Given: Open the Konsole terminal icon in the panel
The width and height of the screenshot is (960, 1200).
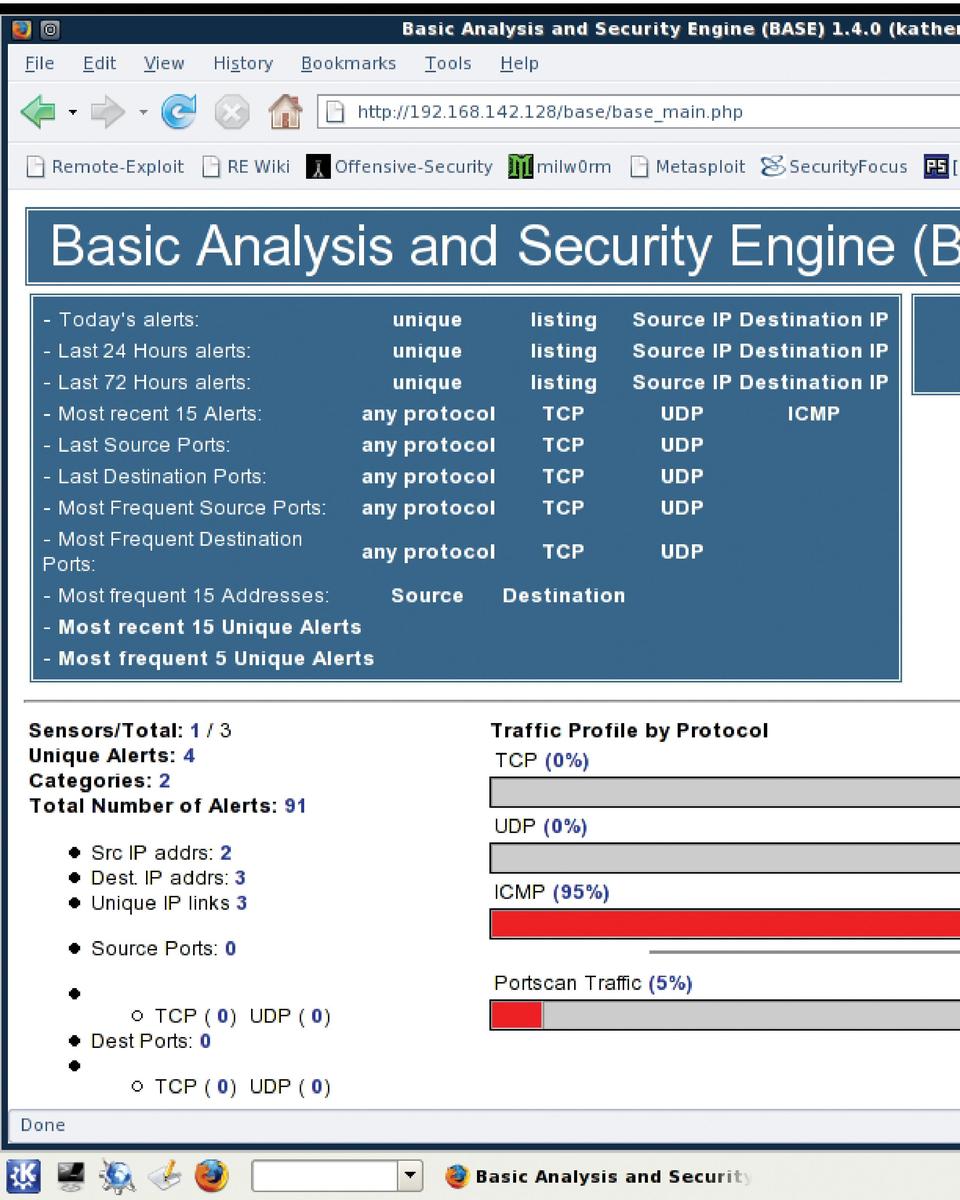Looking at the screenshot, I should (71, 1176).
